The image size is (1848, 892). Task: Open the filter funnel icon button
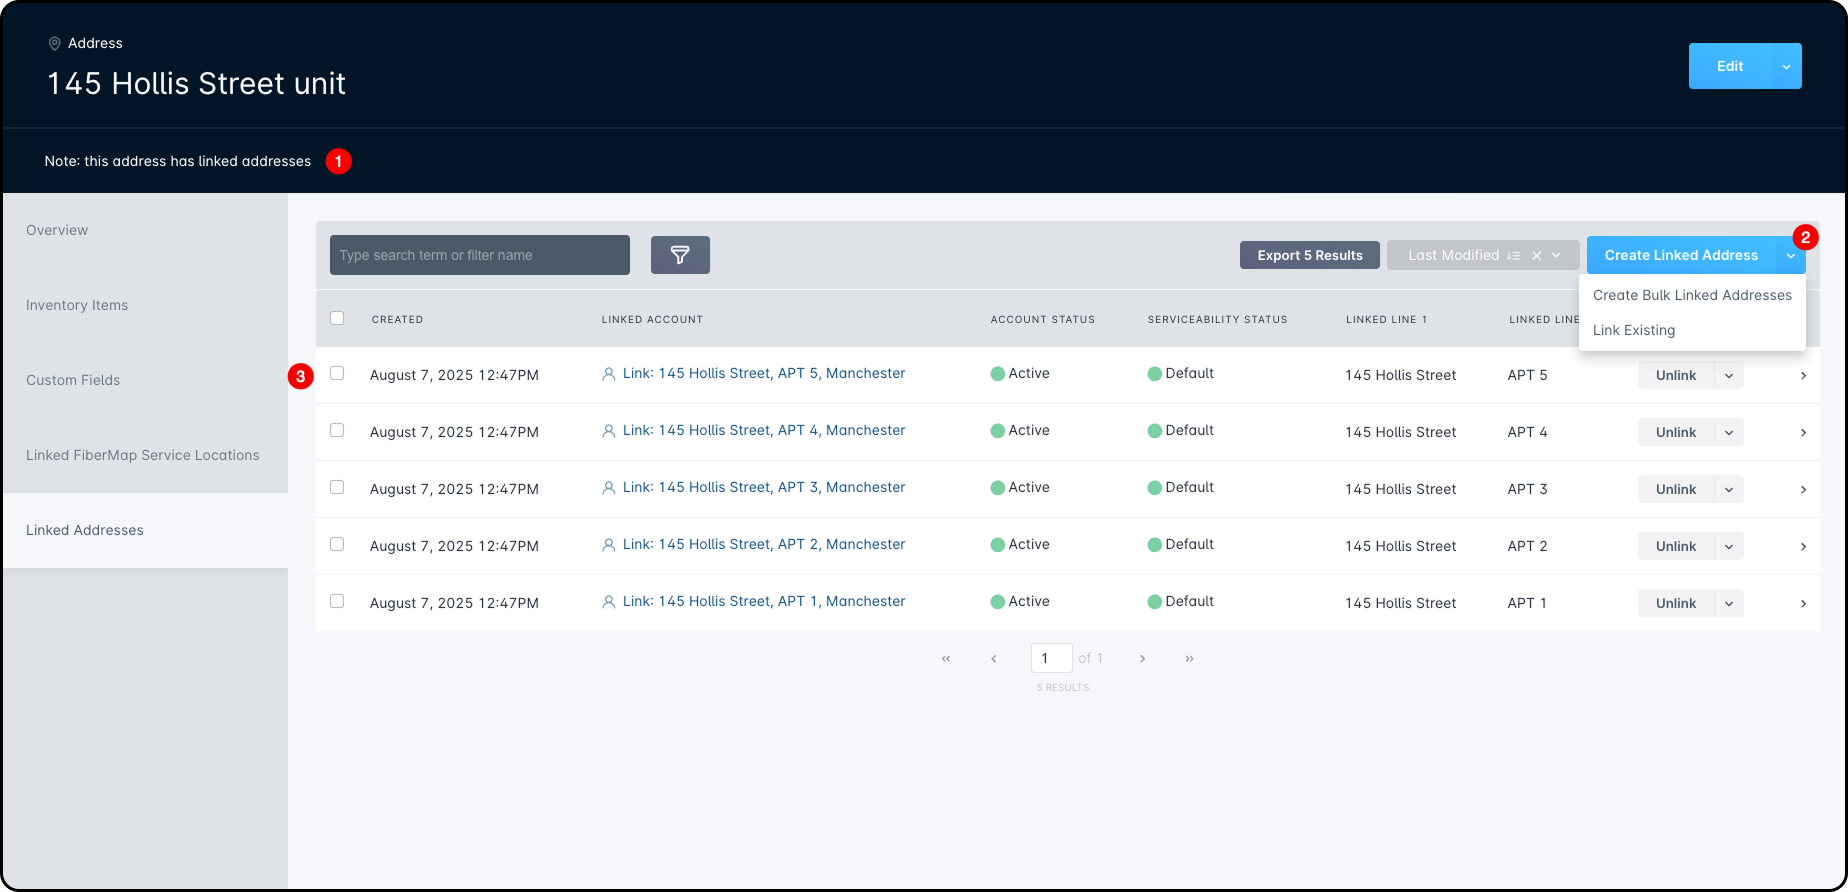pos(680,255)
